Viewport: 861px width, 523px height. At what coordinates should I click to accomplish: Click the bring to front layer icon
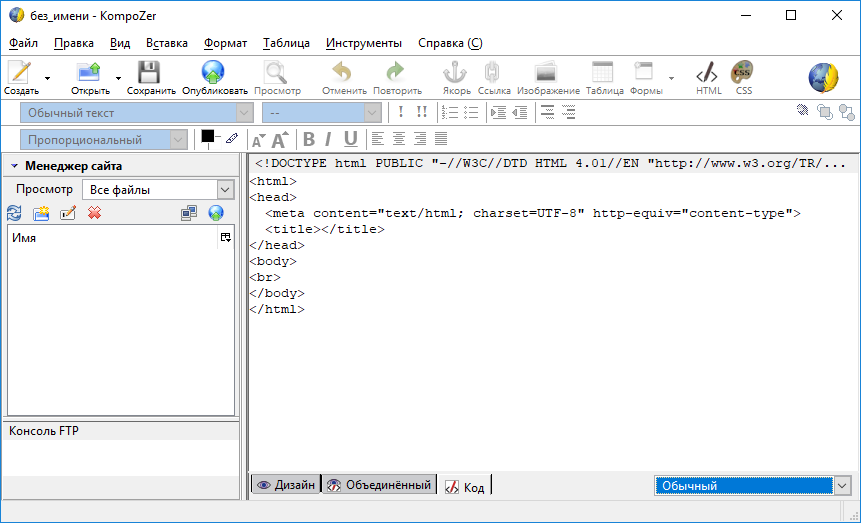coord(825,112)
